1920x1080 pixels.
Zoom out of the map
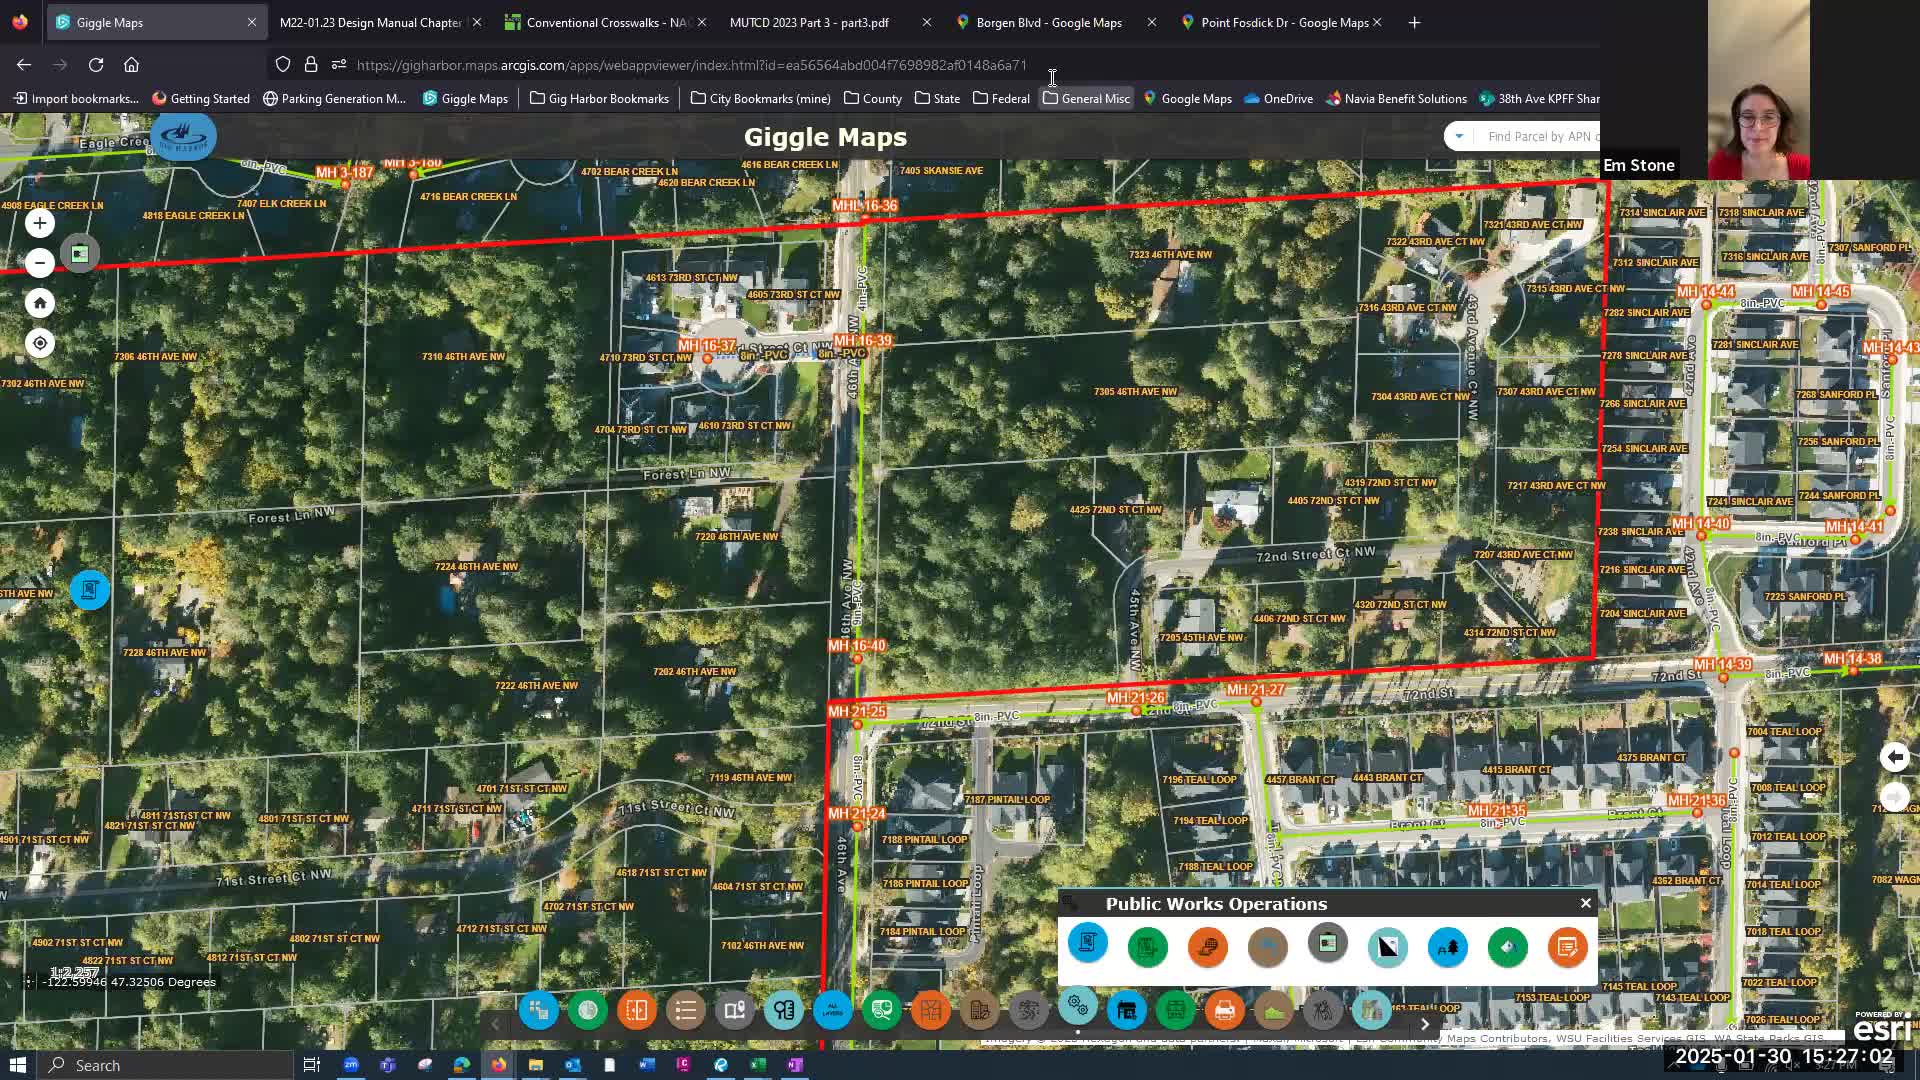click(x=40, y=263)
